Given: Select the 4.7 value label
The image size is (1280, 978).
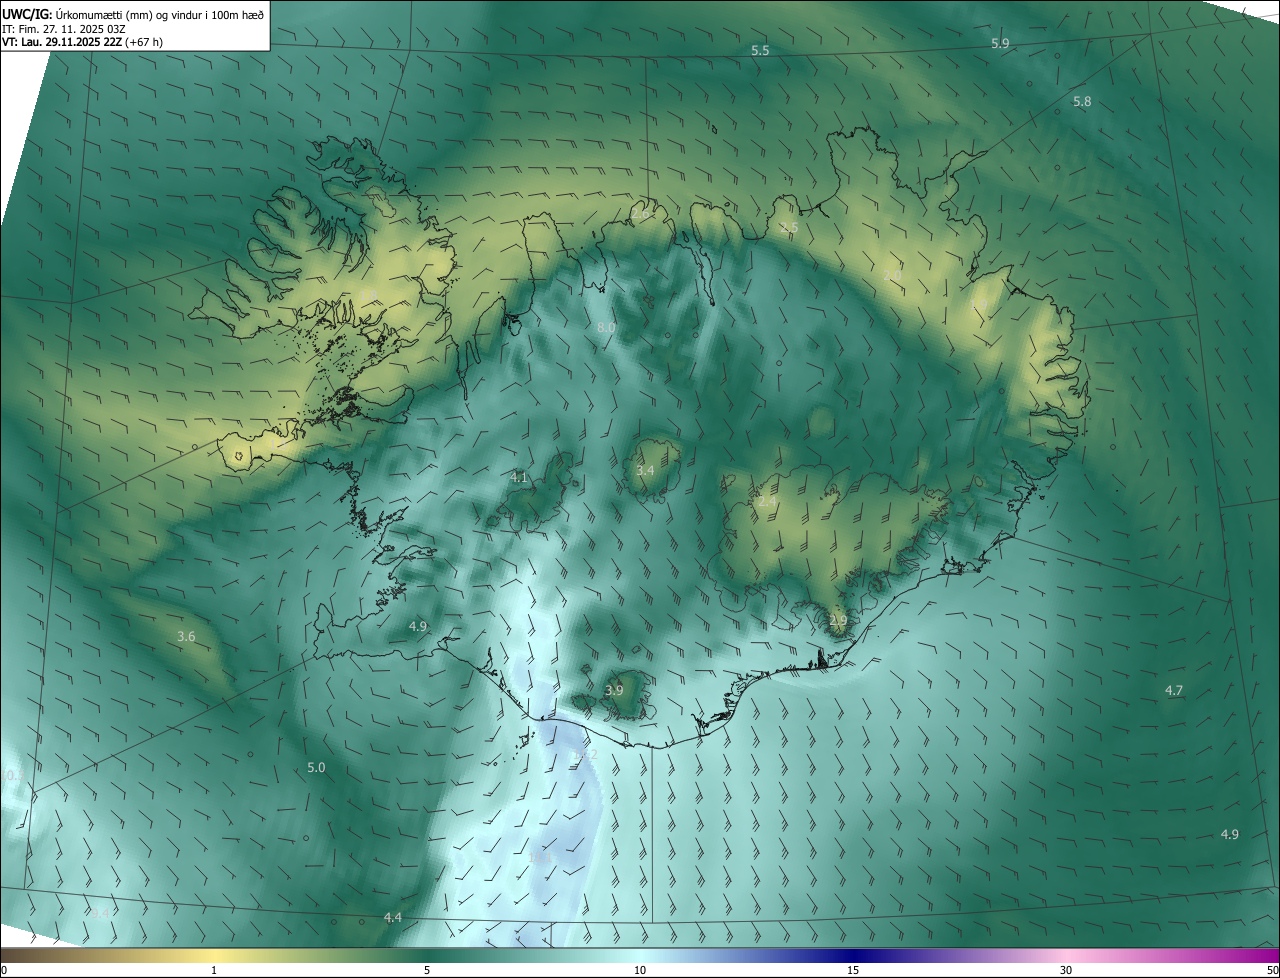Looking at the screenshot, I should (x=1174, y=690).
